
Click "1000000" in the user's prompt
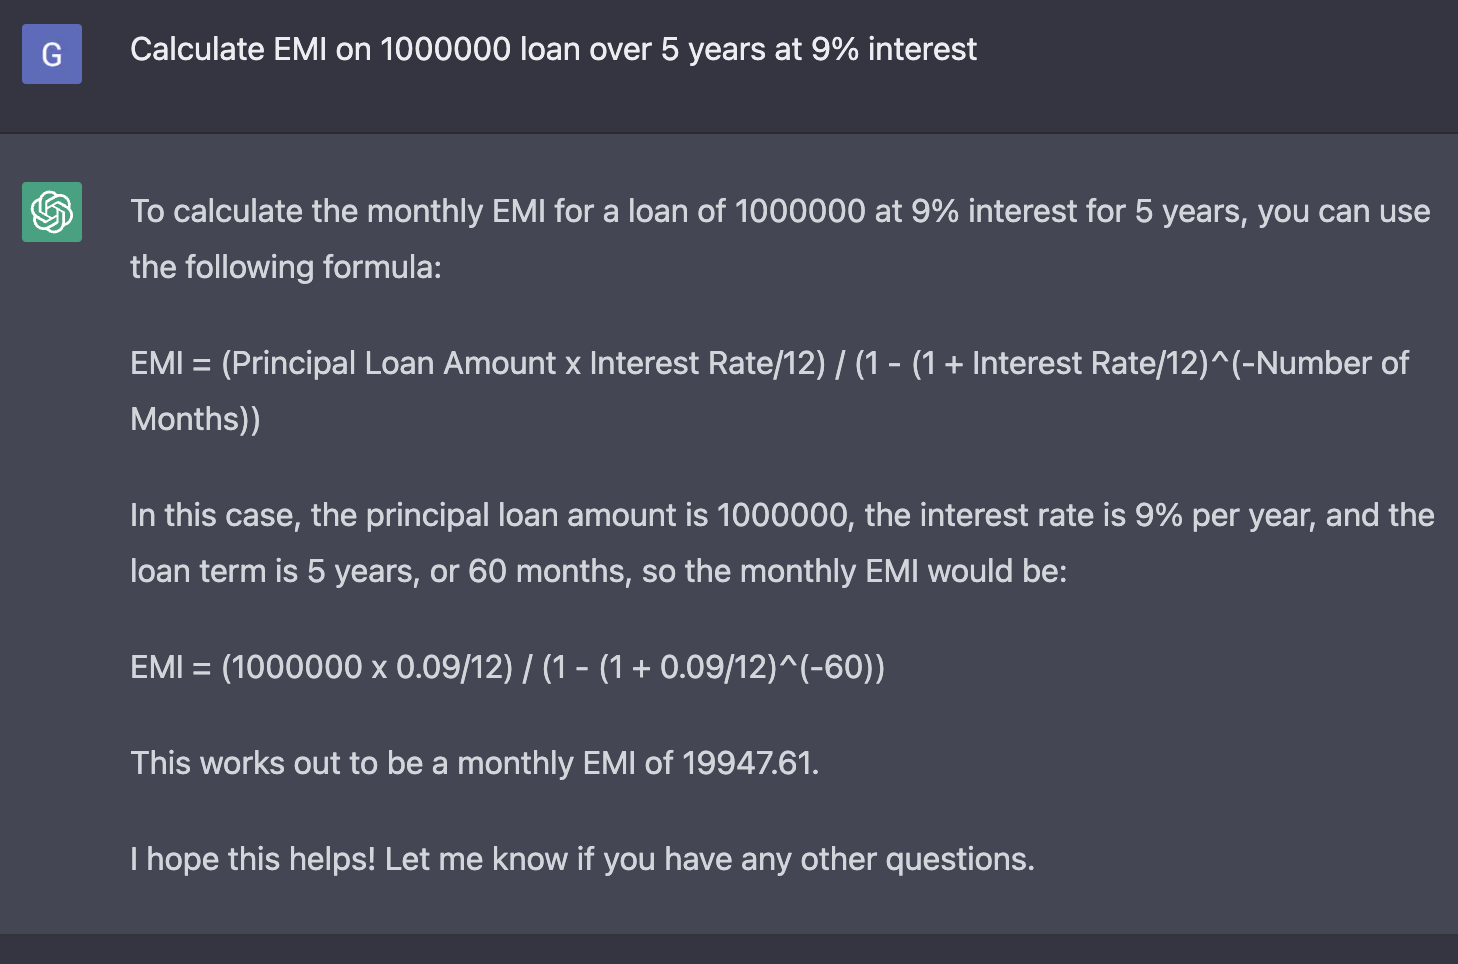445,50
